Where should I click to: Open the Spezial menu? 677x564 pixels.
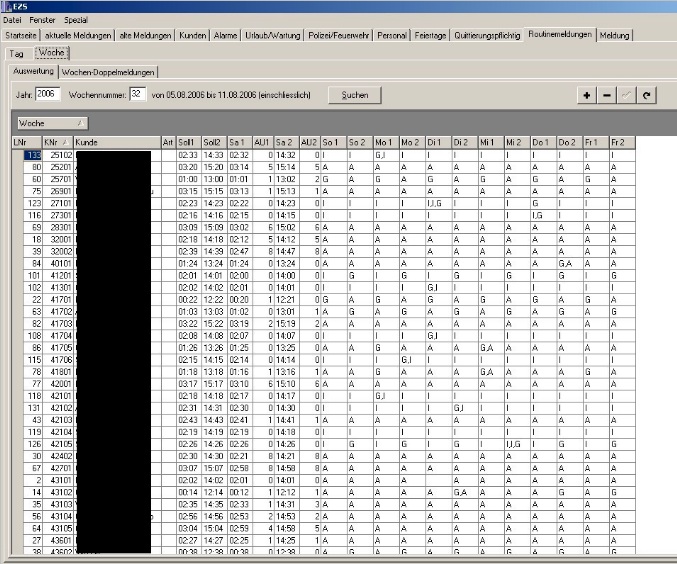[x=76, y=20]
